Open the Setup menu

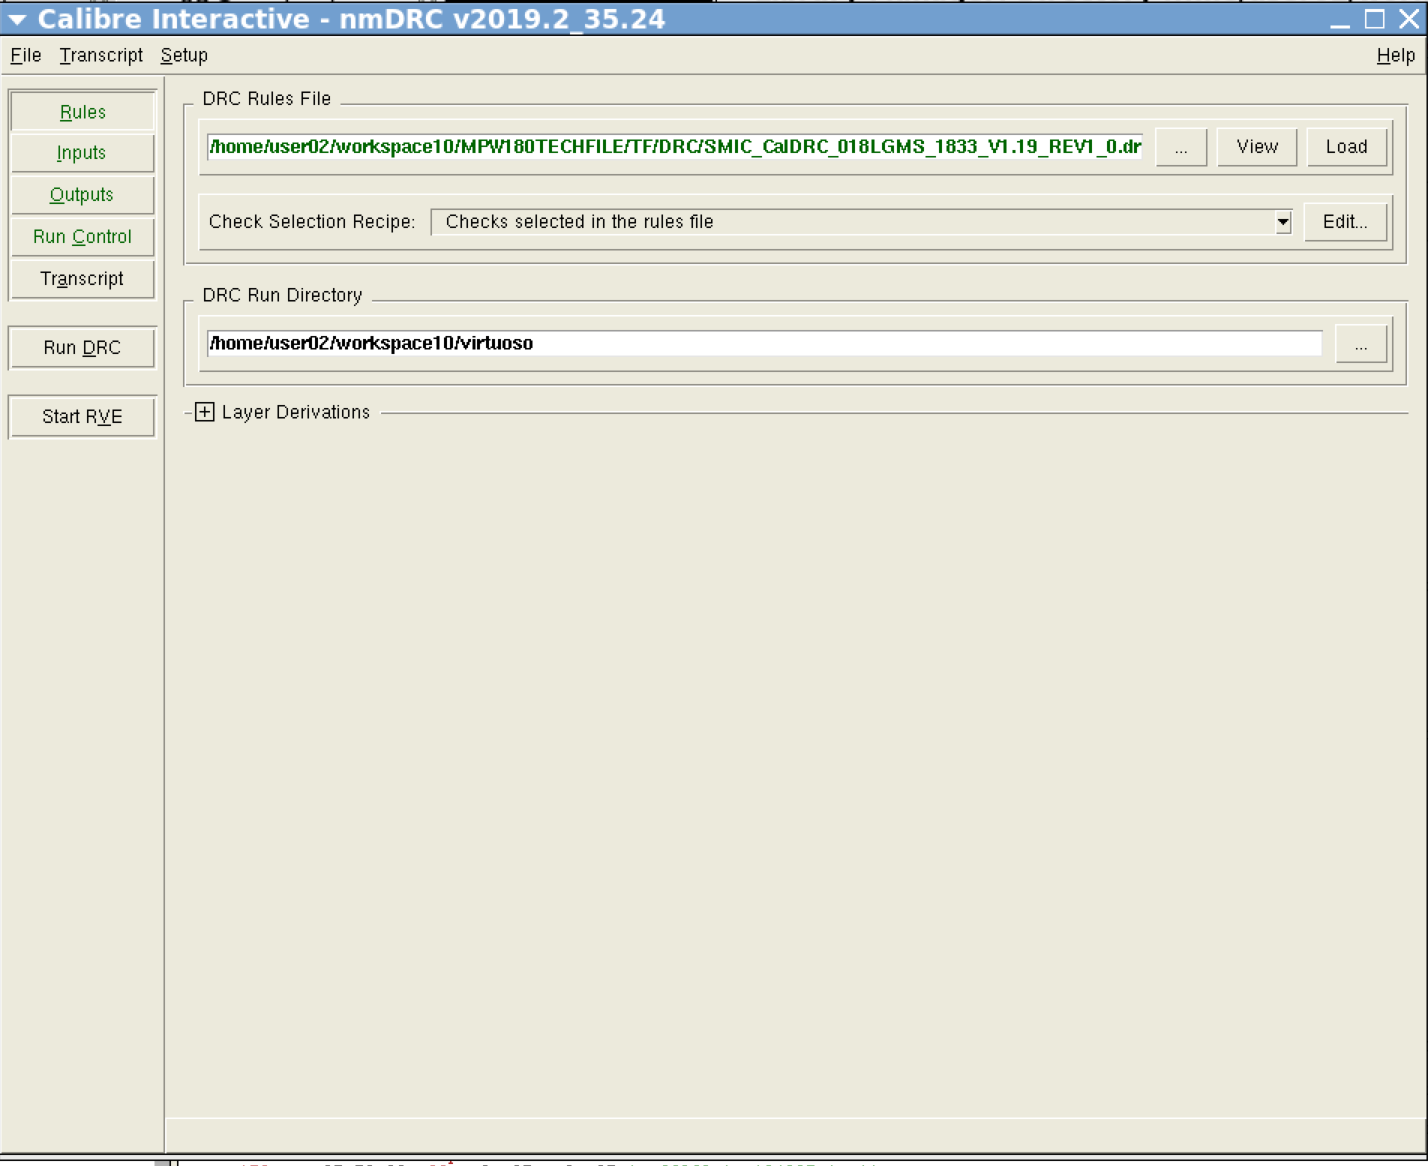(x=184, y=56)
